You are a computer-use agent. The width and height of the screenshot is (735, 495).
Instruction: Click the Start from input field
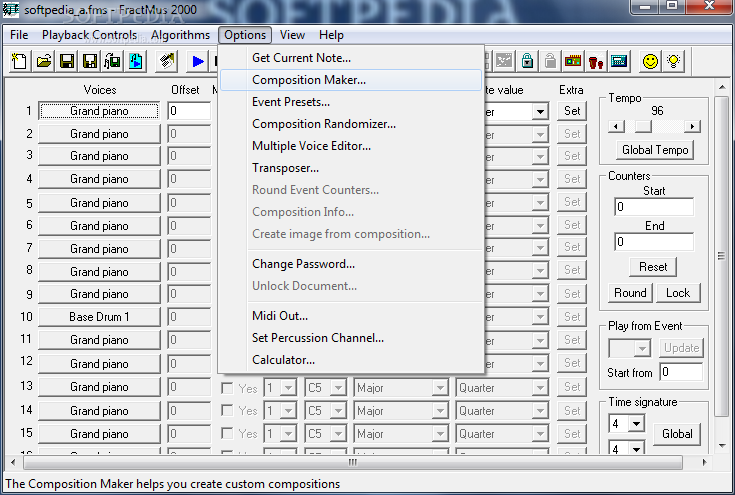[x=681, y=372]
